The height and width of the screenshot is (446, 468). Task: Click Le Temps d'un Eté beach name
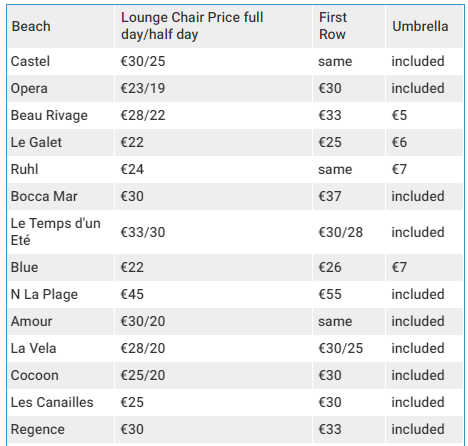tap(56, 232)
